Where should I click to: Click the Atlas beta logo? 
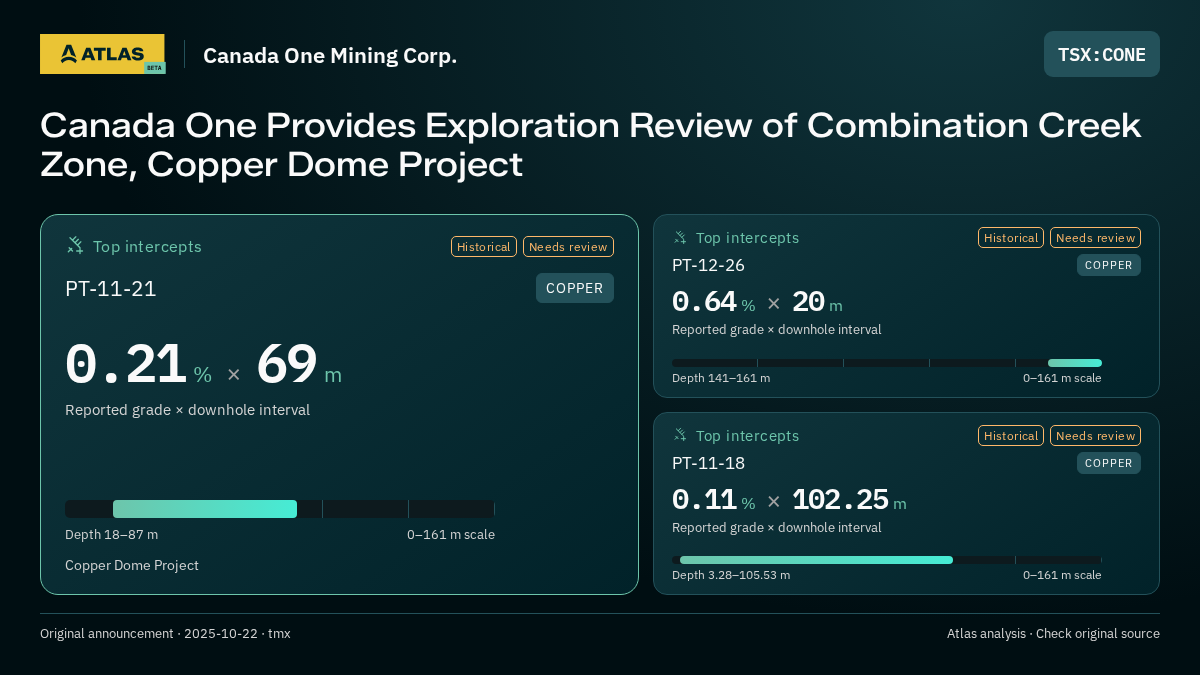102,54
